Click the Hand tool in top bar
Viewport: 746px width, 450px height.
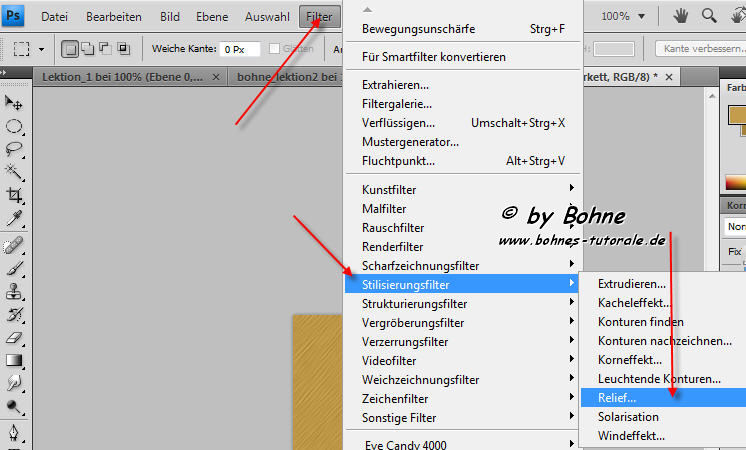click(681, 16)
